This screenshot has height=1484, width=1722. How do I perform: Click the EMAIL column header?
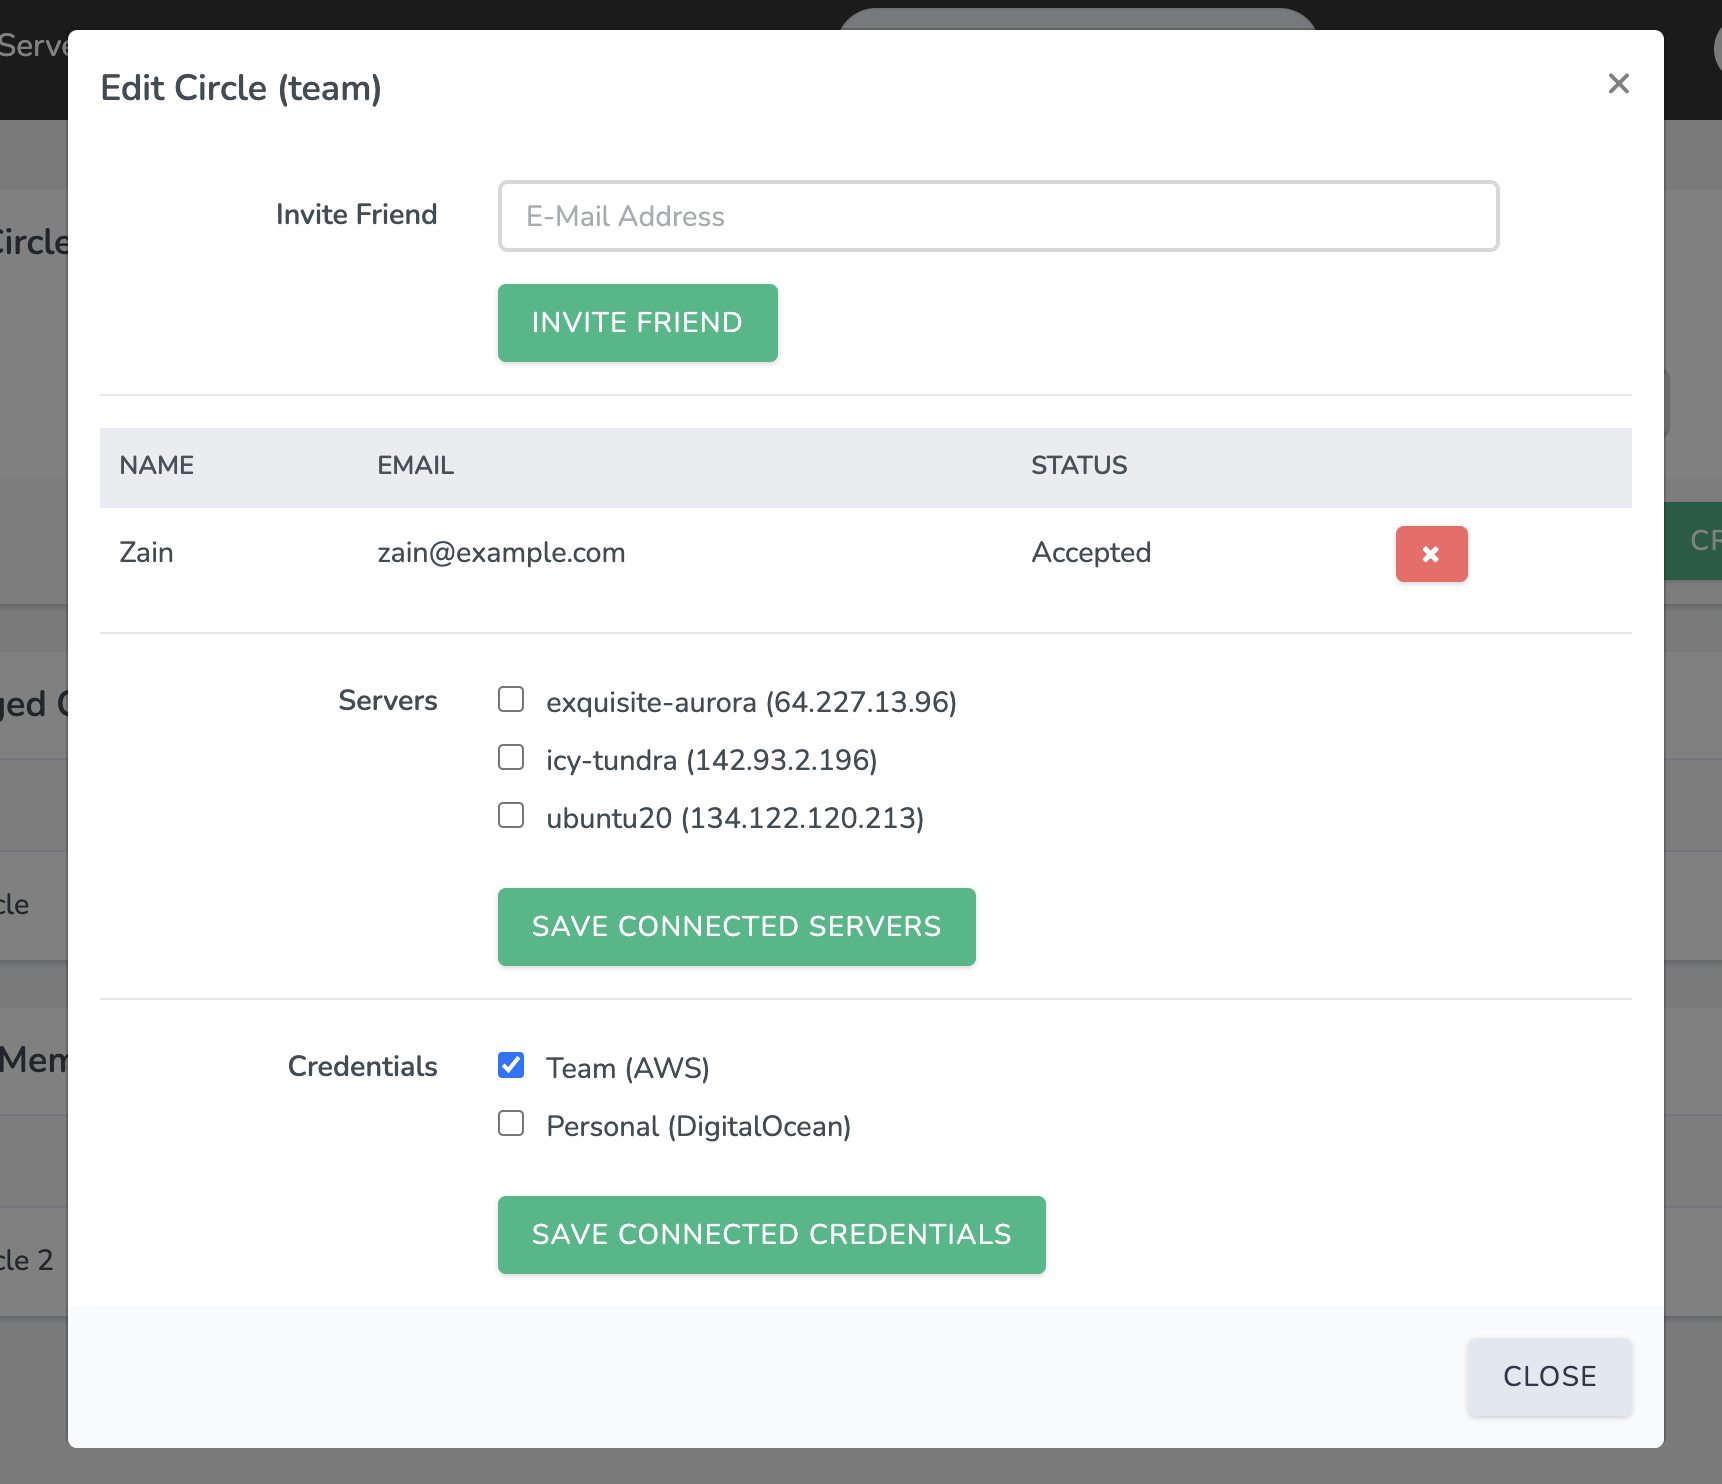click(x=414, y=466)
